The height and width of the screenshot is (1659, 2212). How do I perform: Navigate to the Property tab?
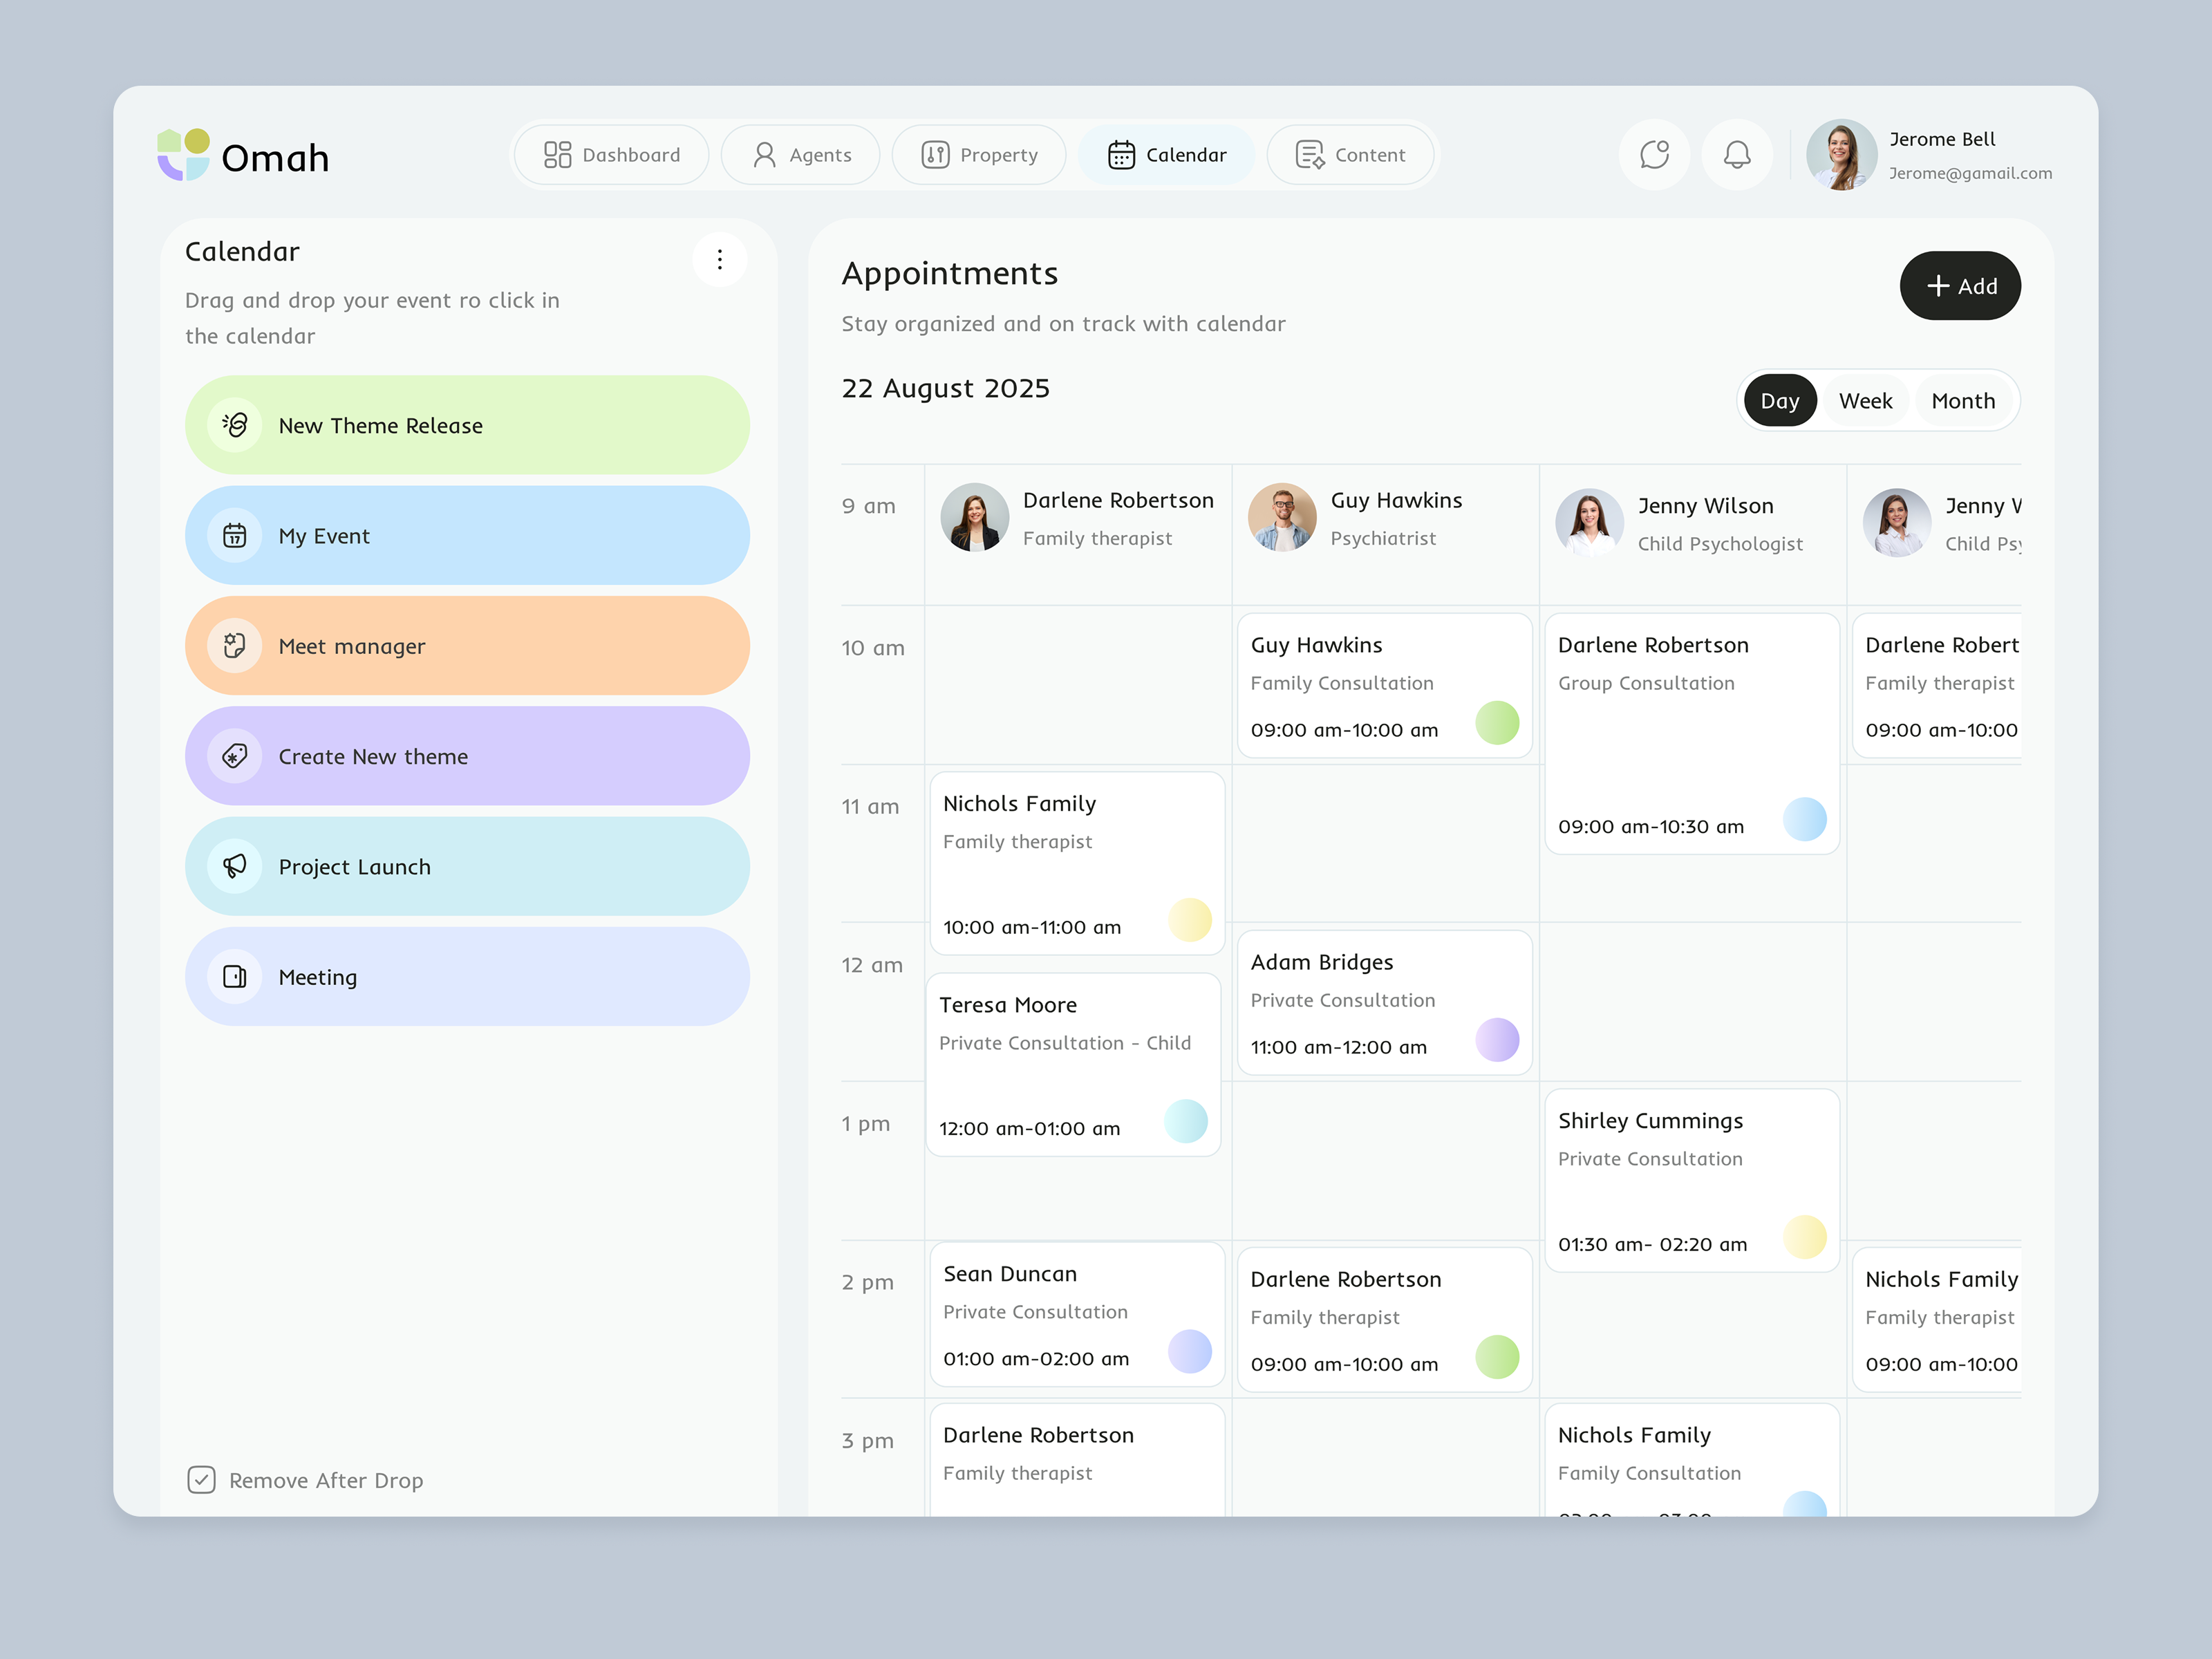[x=978, y=154]
